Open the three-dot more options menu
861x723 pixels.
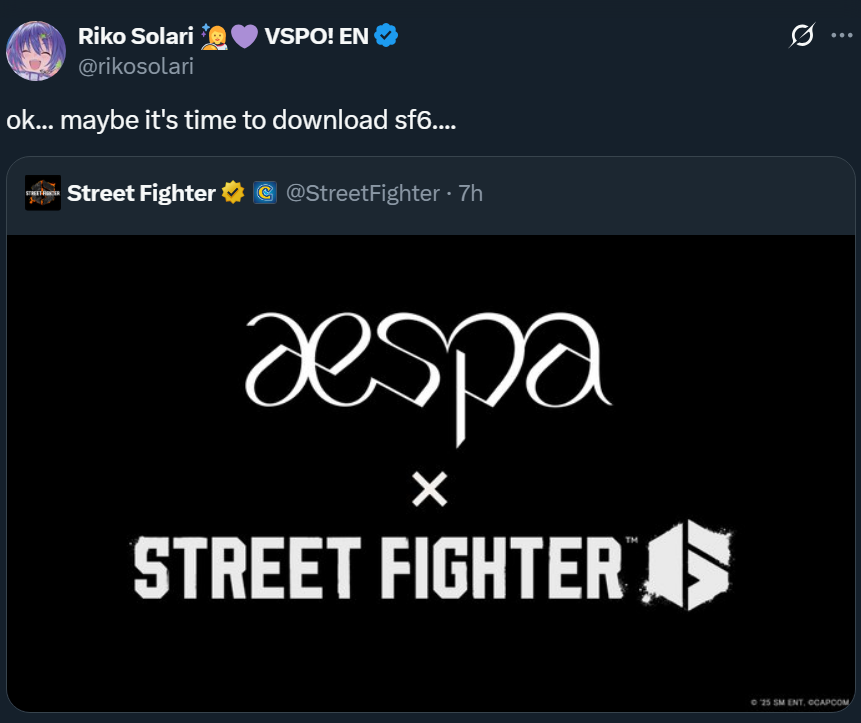(840, 35)
